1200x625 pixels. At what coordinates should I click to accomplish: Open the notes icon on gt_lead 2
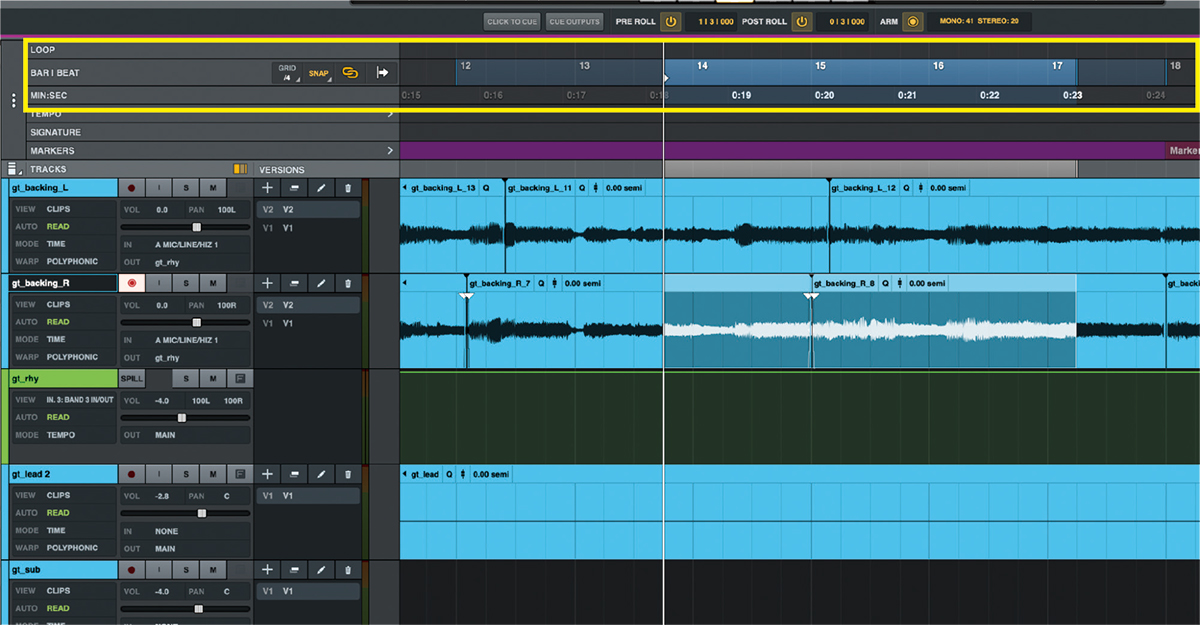(x=240, y=474)
